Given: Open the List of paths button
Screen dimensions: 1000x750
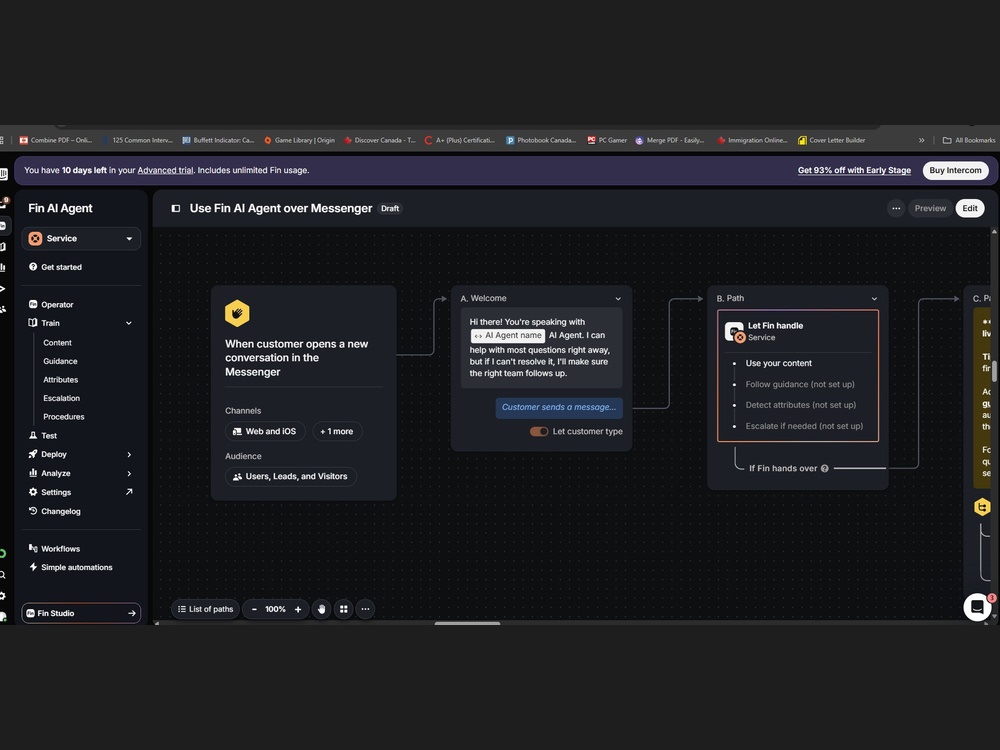Looking at the screenshot, I should (x=205, y=609).
